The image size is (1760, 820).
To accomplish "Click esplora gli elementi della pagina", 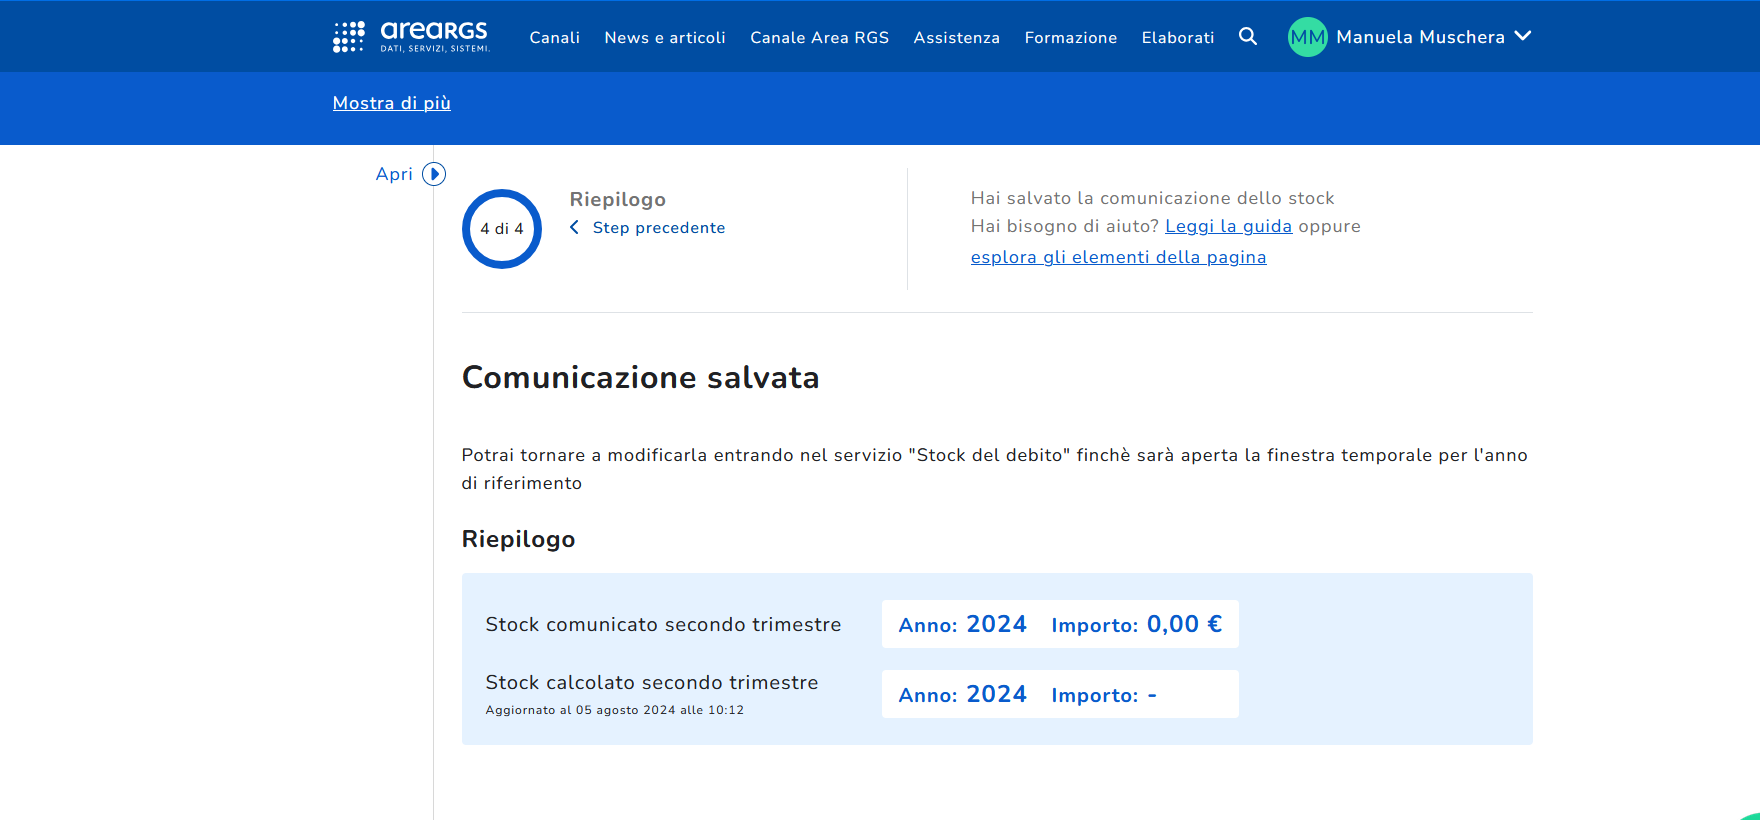I will tap(1118, 257).
